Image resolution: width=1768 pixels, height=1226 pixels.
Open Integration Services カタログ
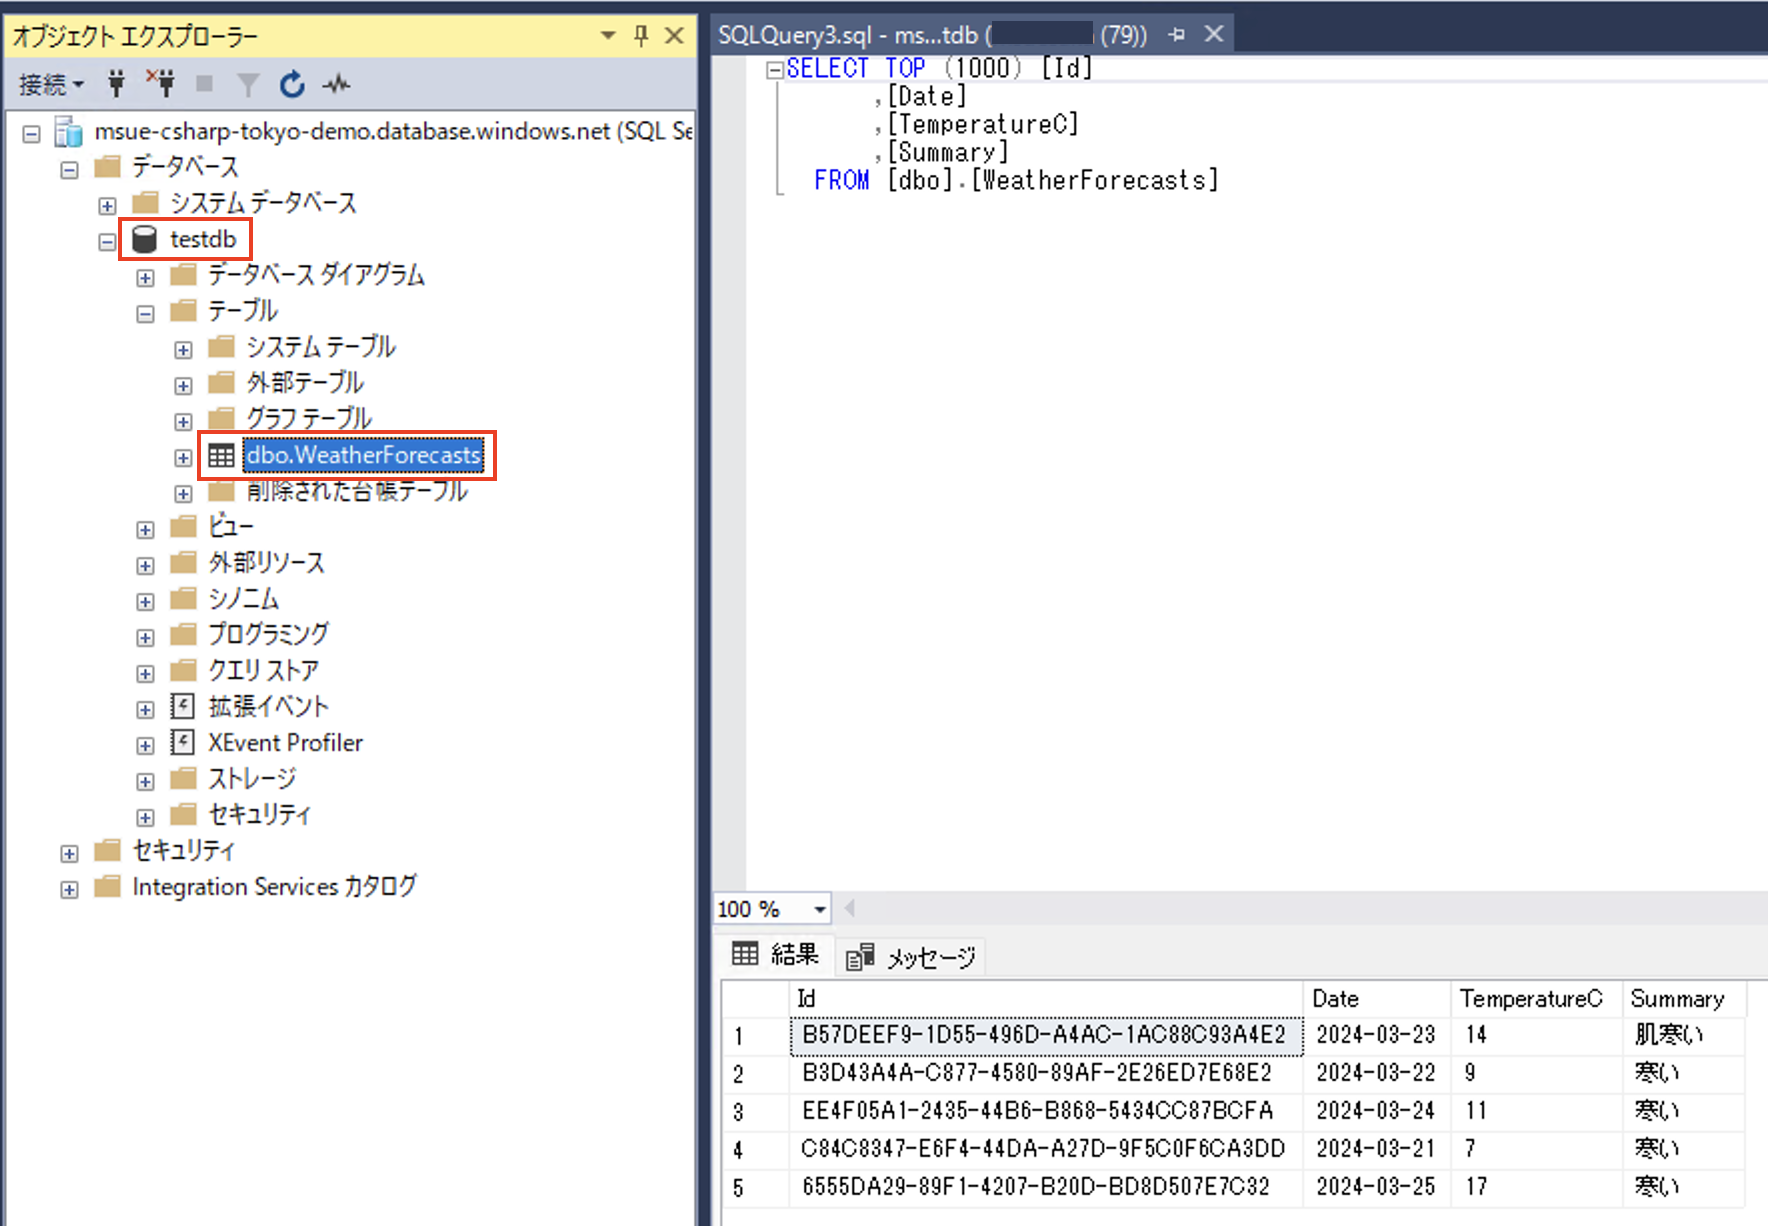pyautogui.click(x=274, y=886)
